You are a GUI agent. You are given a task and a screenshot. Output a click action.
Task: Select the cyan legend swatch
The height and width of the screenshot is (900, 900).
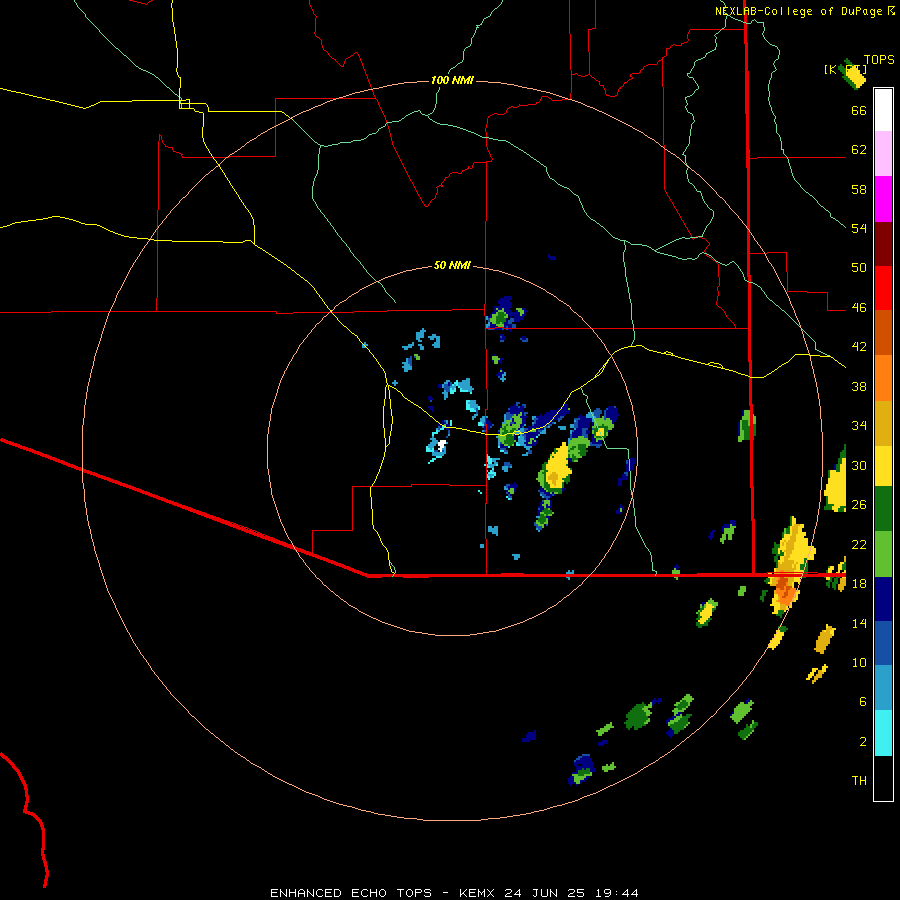883,734
